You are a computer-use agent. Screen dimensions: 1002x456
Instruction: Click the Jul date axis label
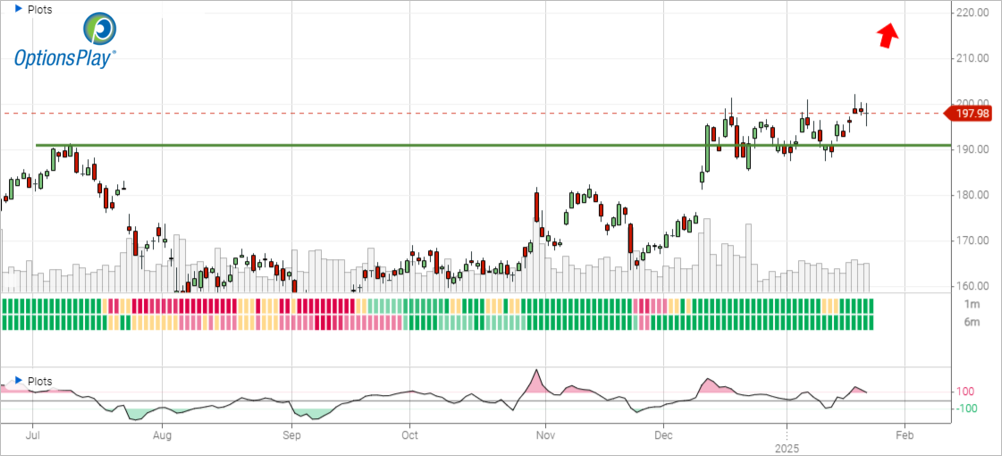33,435
